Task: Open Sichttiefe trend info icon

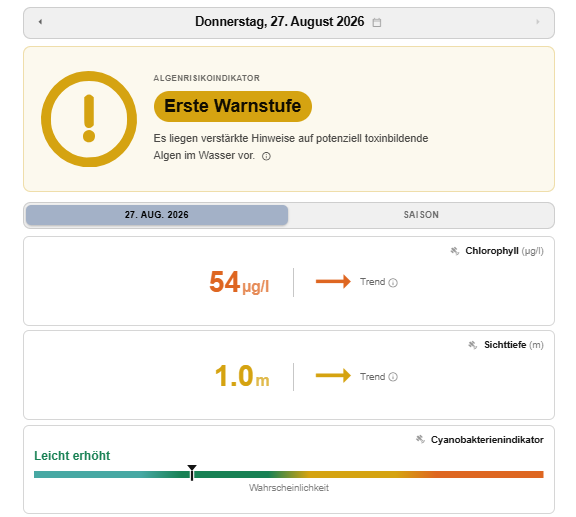Action: click(393, 377)
